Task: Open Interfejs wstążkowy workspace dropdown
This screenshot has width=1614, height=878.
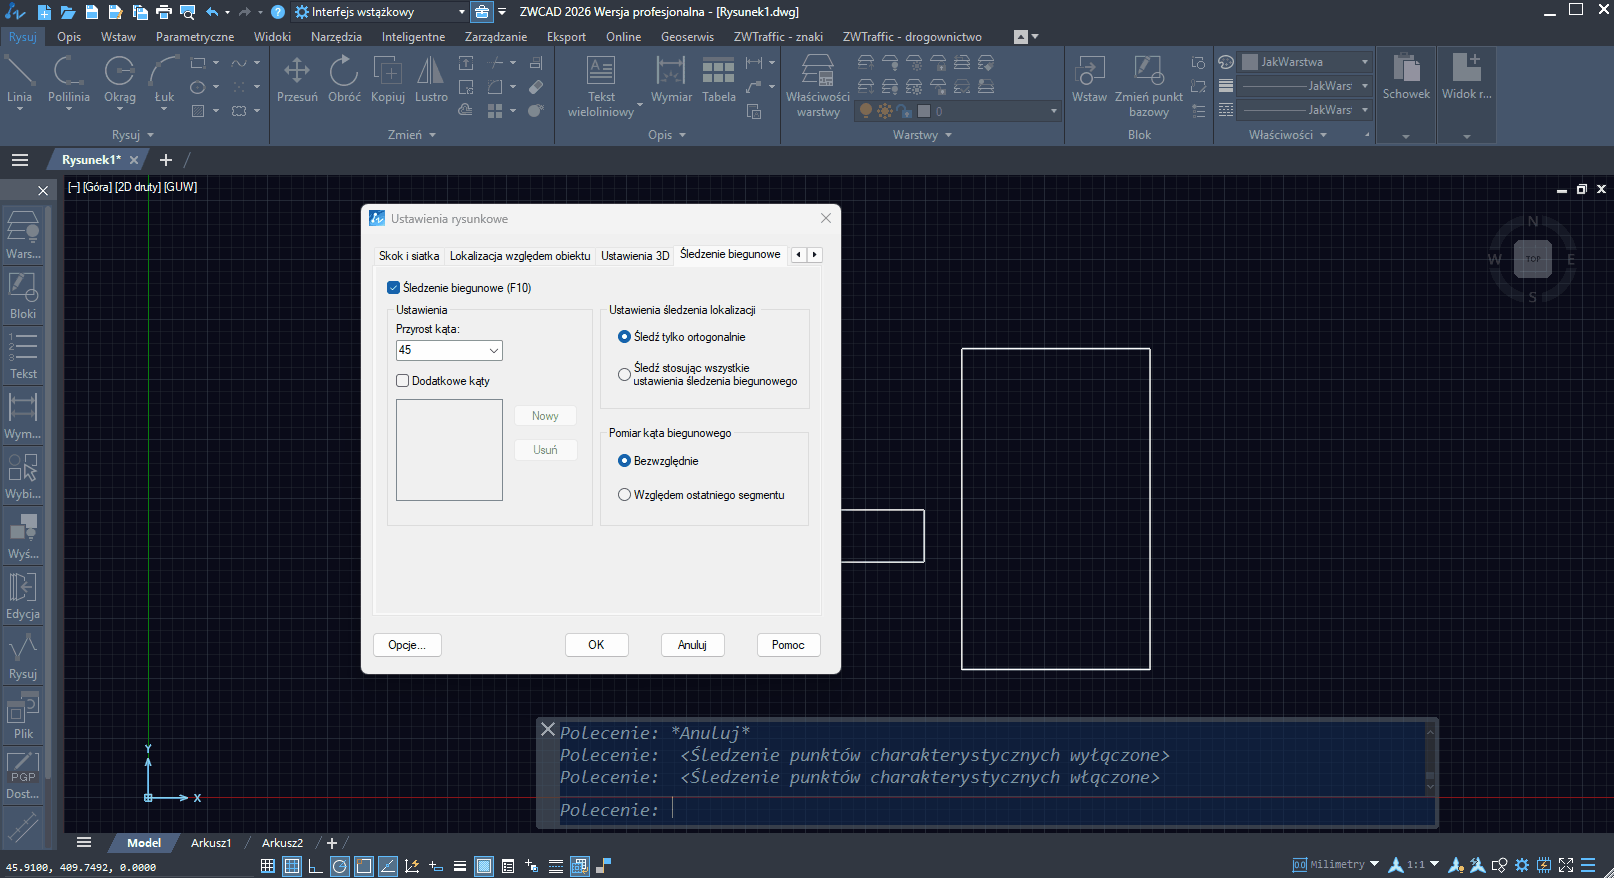Action: [x=380, y=12]
